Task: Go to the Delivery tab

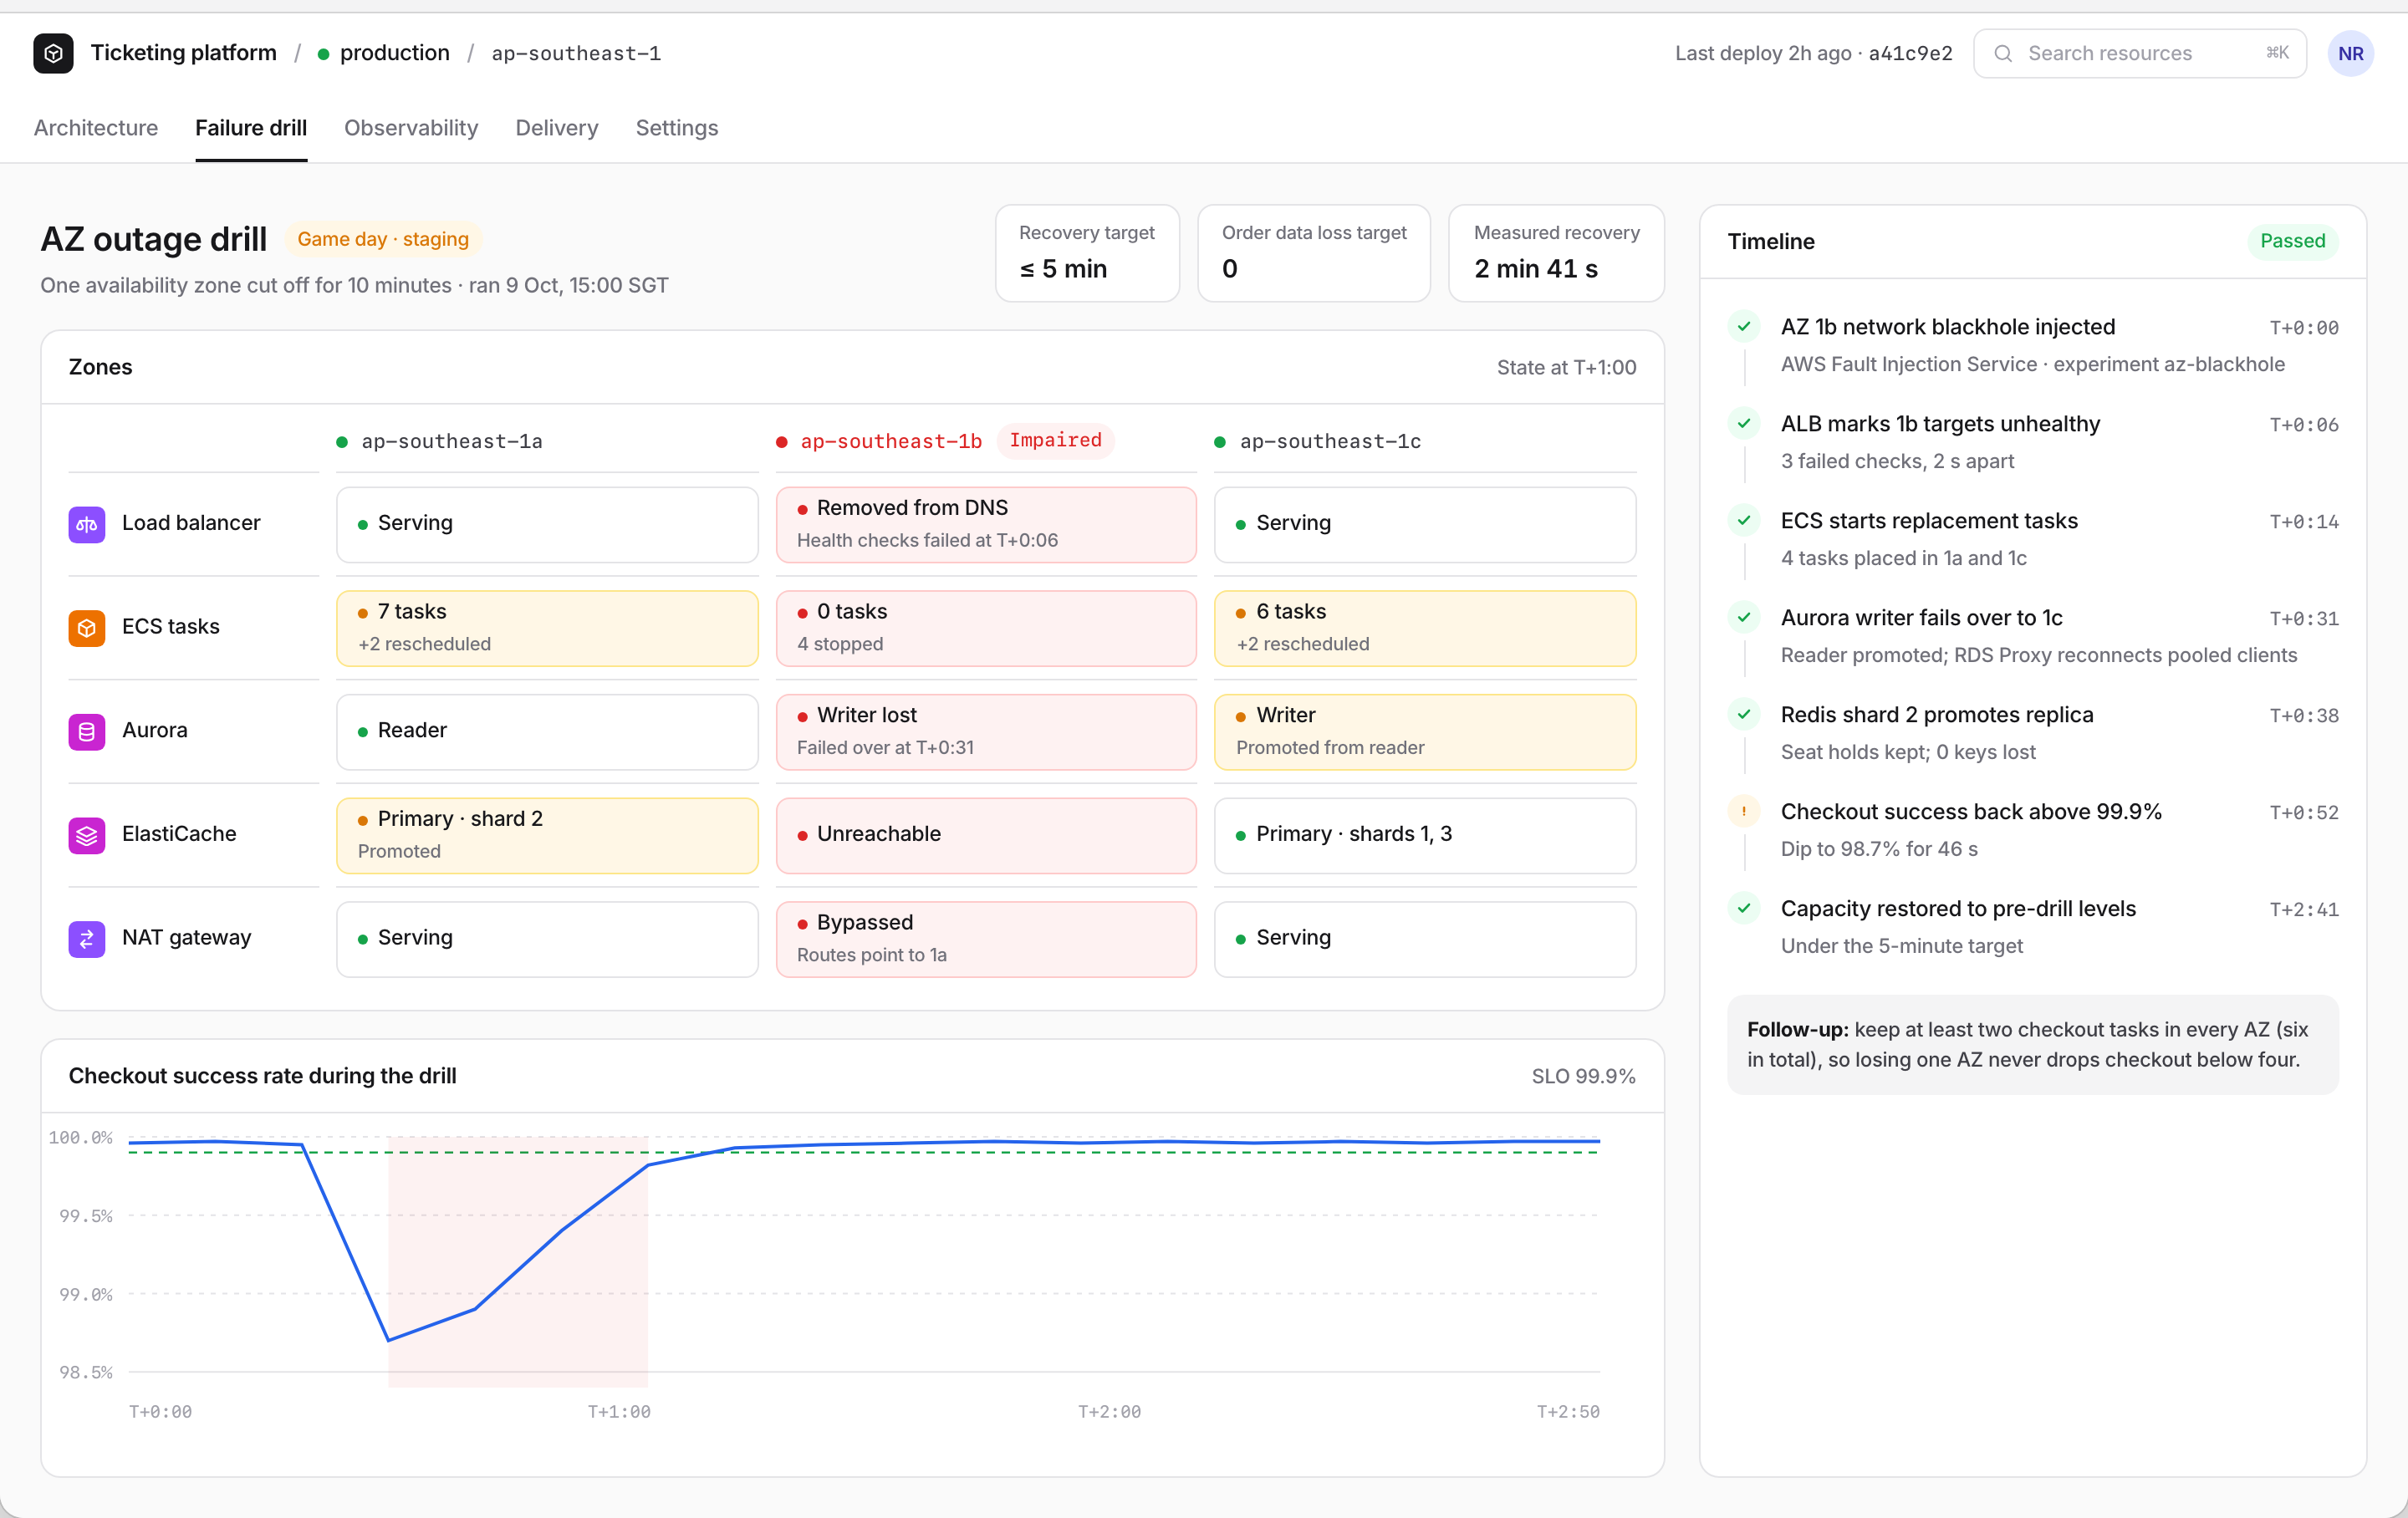Action: [x=557, y=128]
